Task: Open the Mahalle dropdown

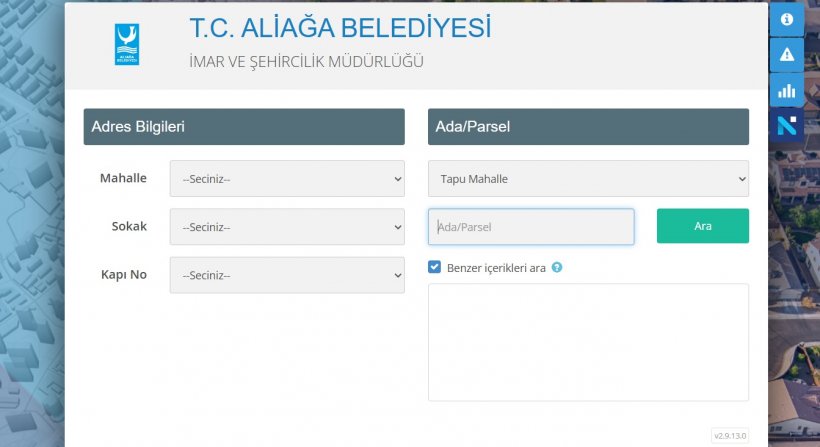Action: pyautogui.click(x=287, y=179)
